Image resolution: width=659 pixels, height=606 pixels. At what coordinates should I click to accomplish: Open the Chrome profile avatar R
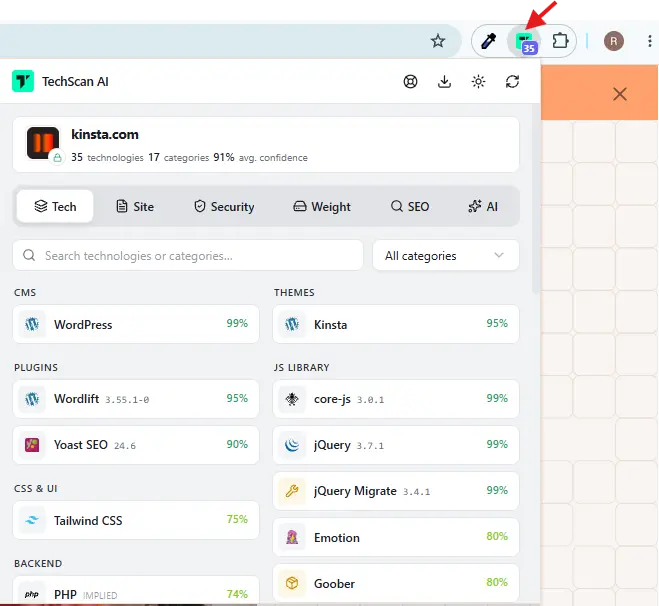pos(614,41)
